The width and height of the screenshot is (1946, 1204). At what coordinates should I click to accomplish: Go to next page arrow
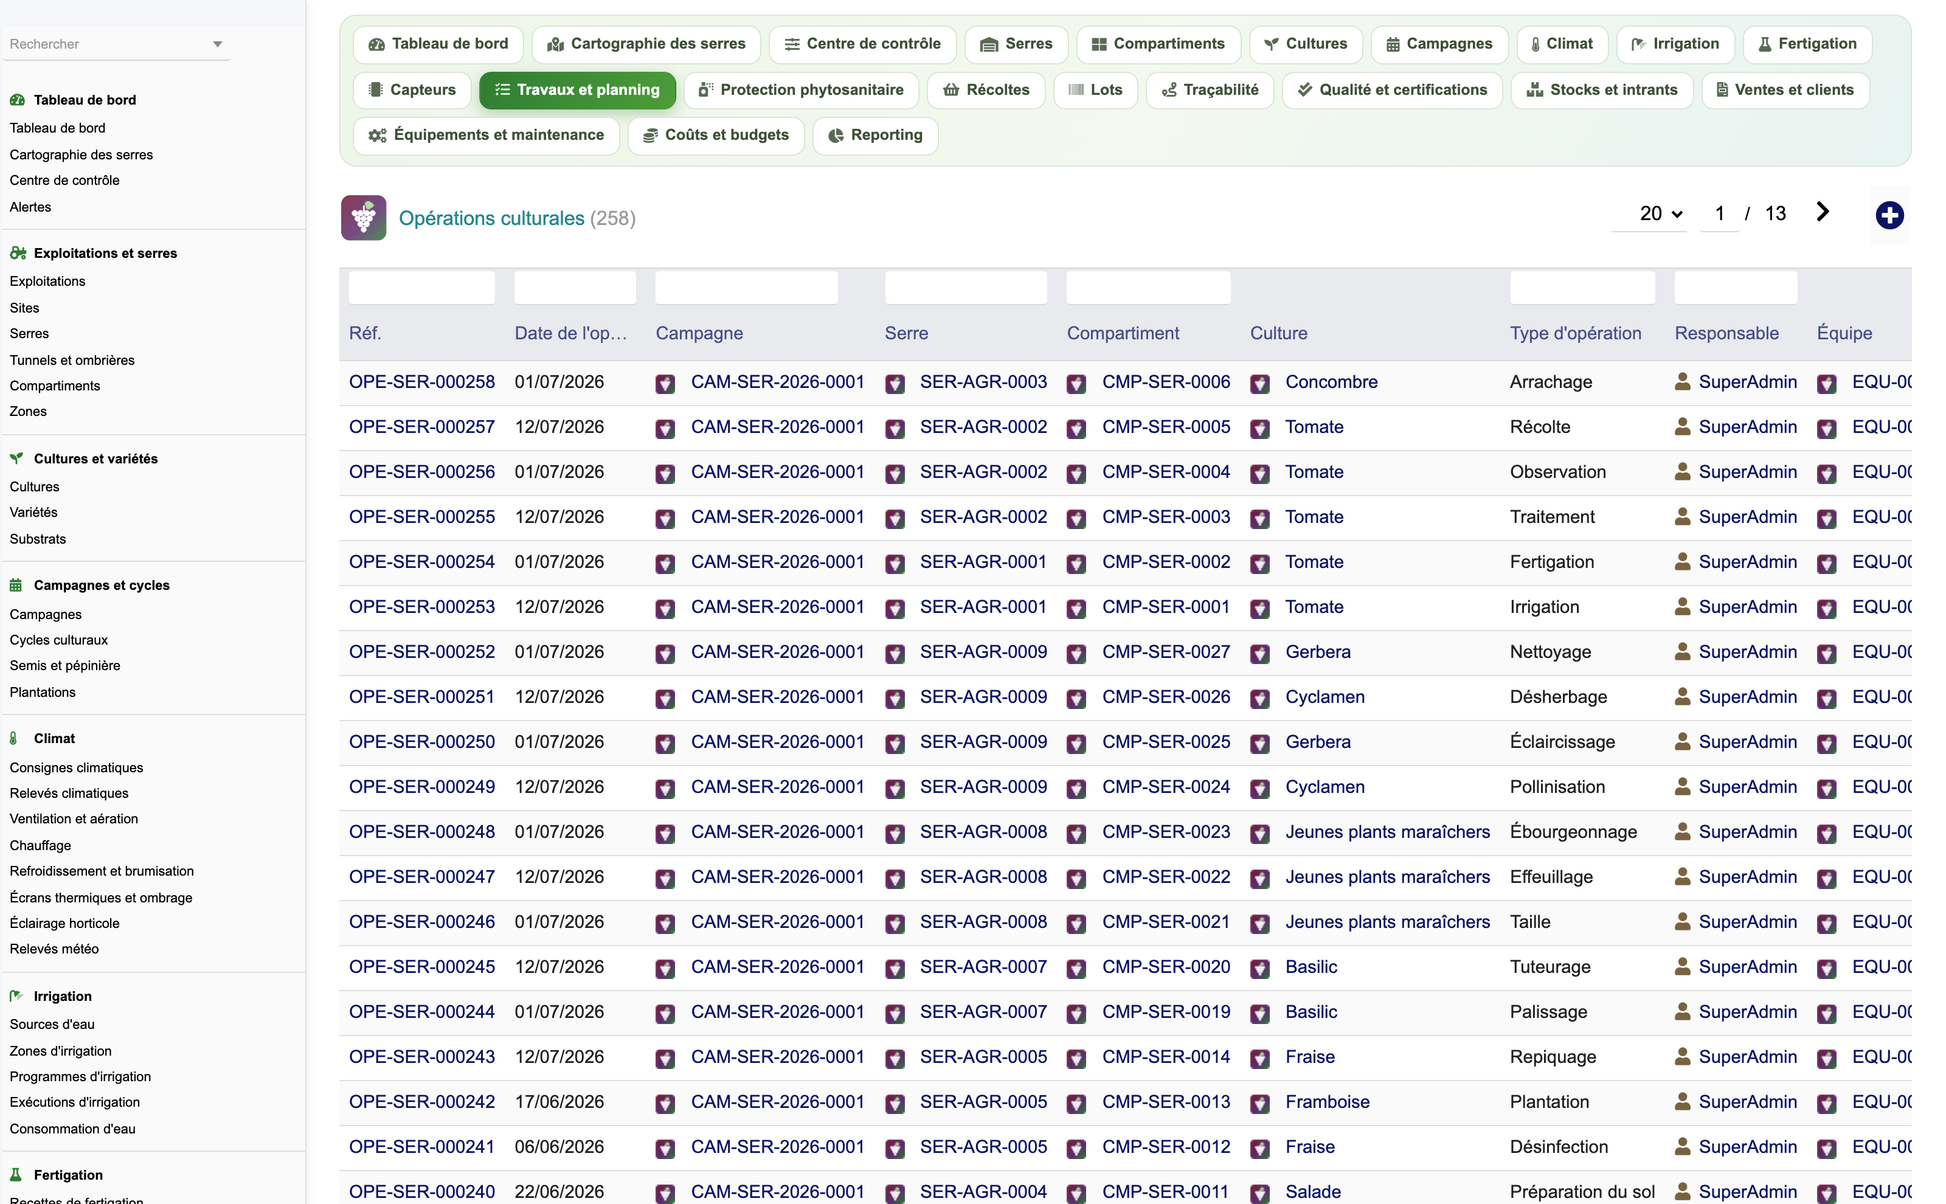click(1822, 212)
